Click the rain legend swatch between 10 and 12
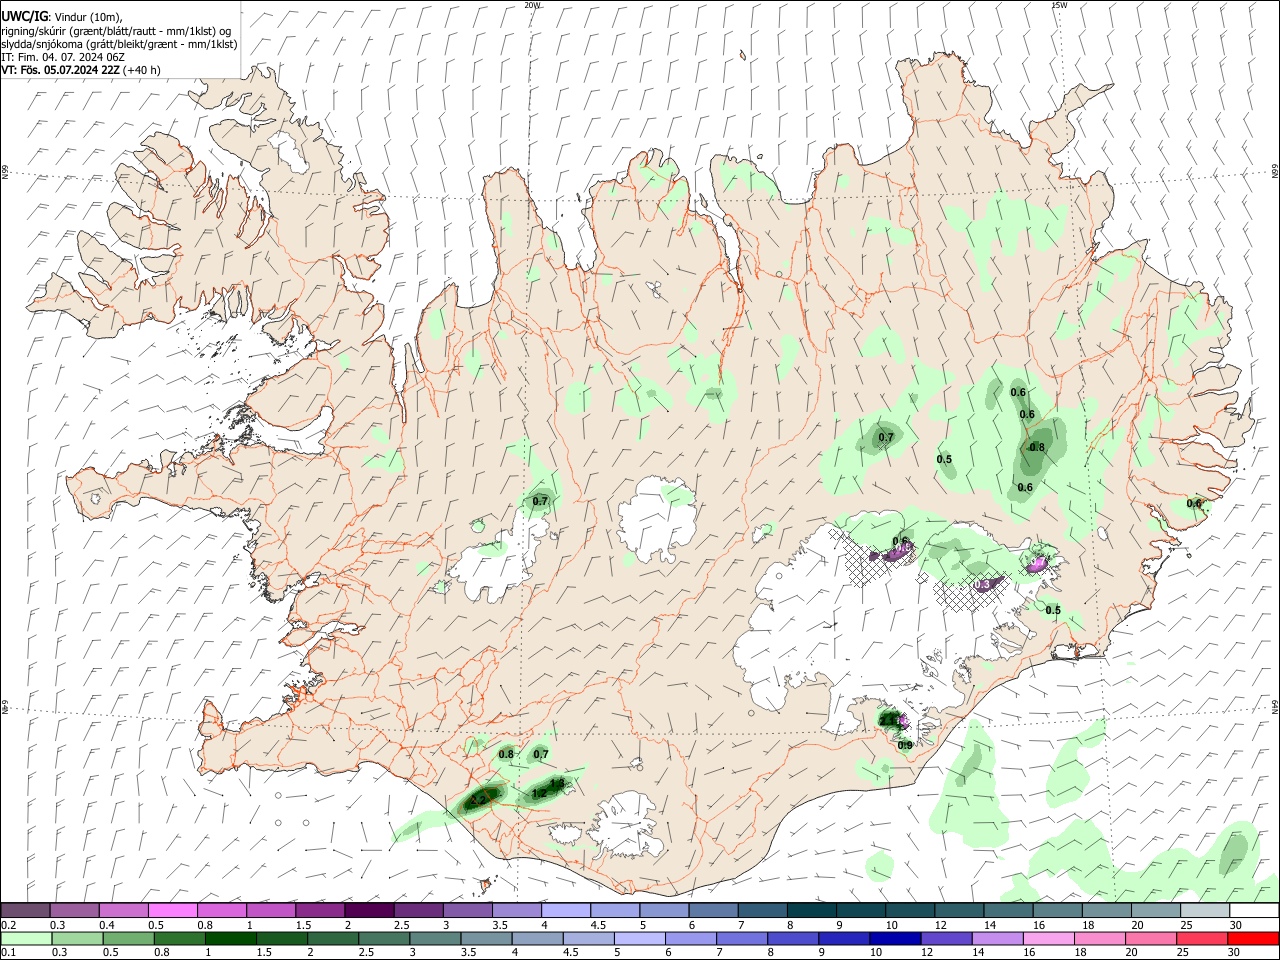This screenshot has height=960, width=1280. (x=895, y=938)
